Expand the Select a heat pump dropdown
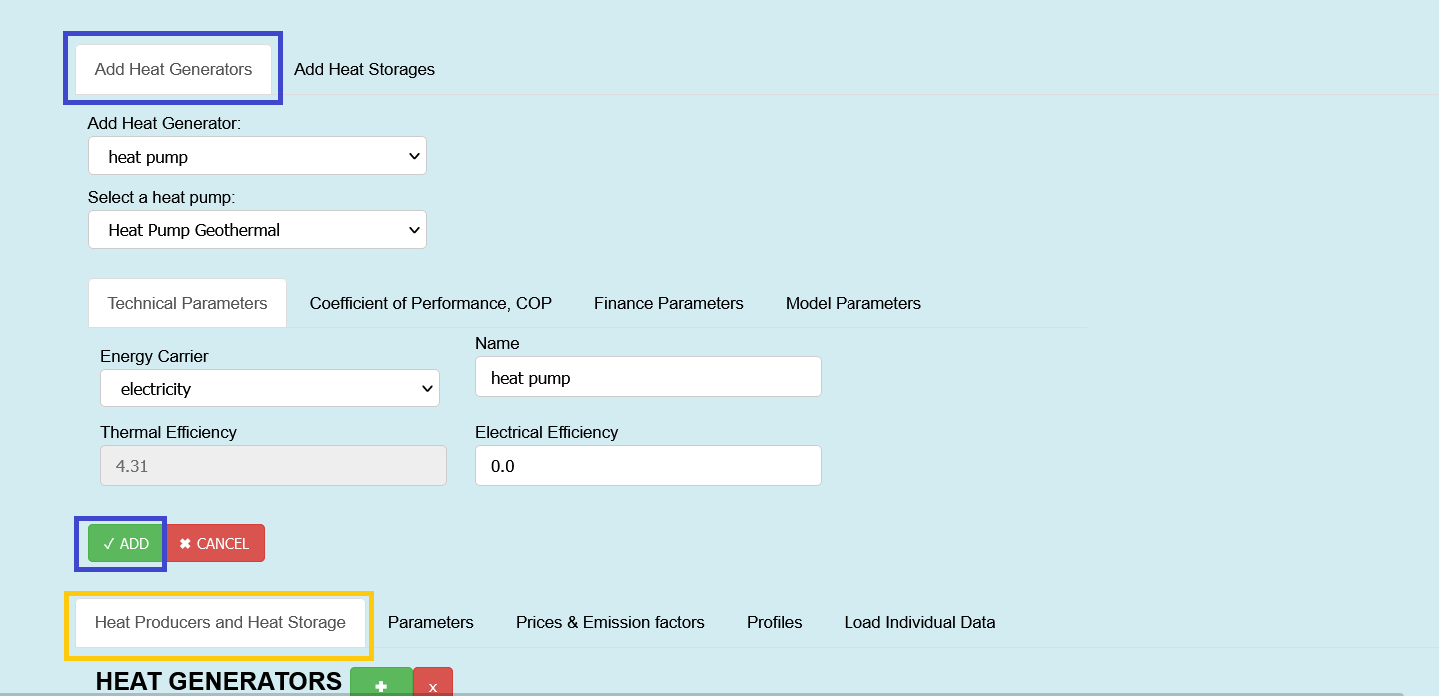 pyautogui.click(x=257, y=230)
